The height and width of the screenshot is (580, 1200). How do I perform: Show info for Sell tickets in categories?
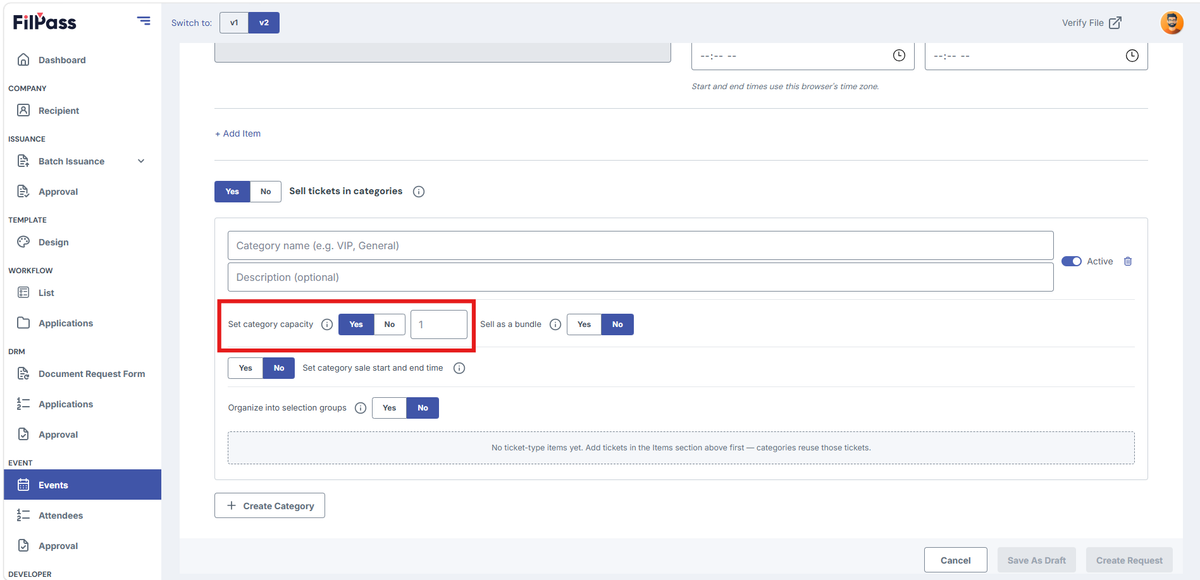click(x=419, y=192)
